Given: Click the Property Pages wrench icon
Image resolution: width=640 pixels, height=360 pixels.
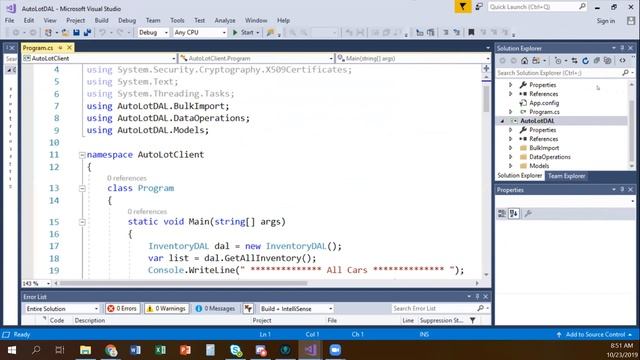Looking at the screenshot, I should tap(528, 213).
